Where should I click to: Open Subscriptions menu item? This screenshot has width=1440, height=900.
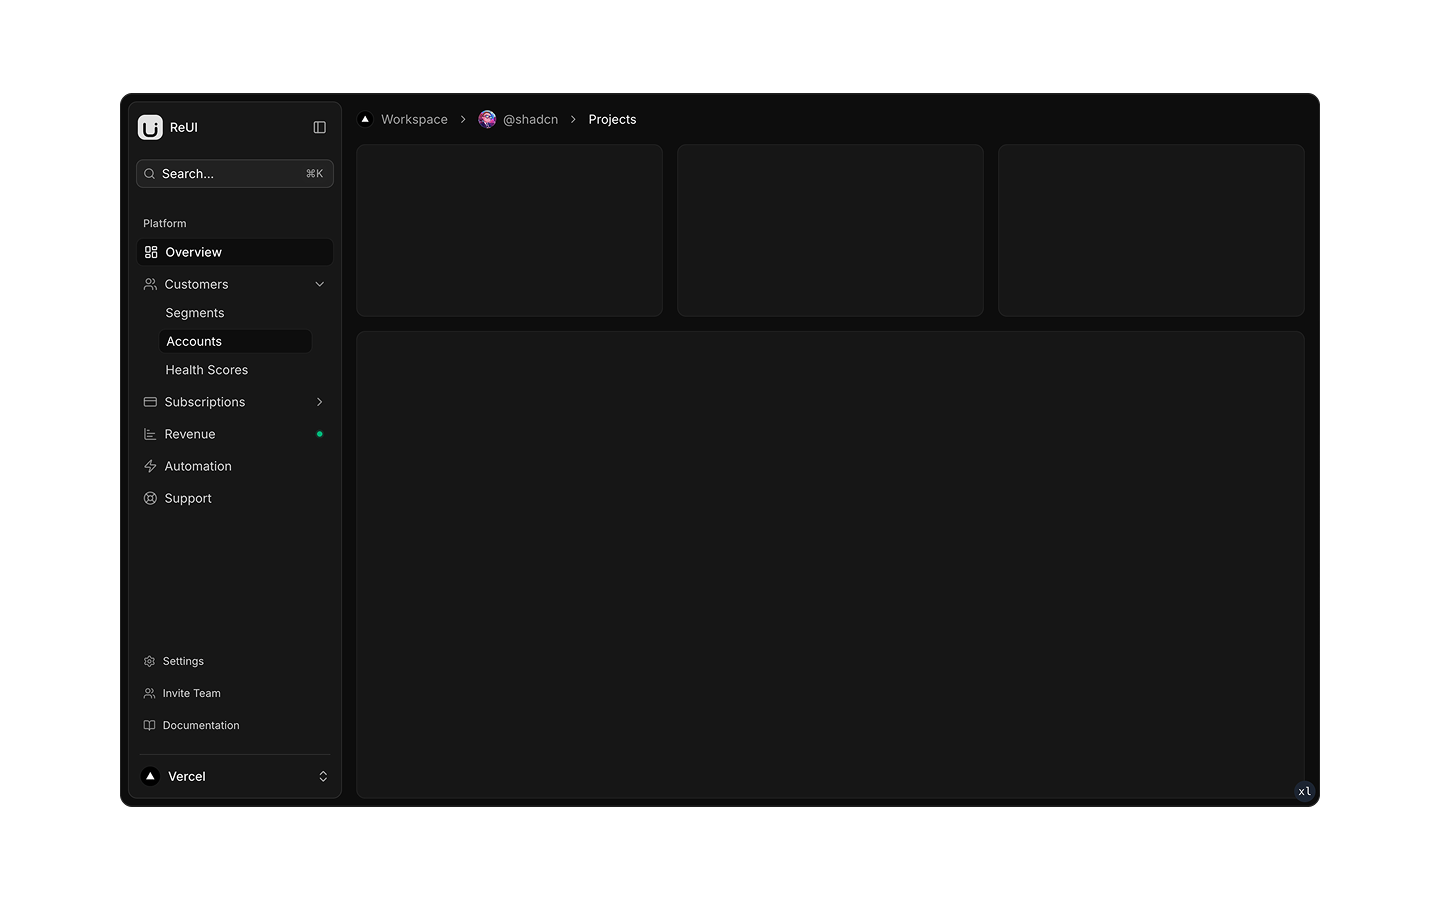(x=235, y=402)
